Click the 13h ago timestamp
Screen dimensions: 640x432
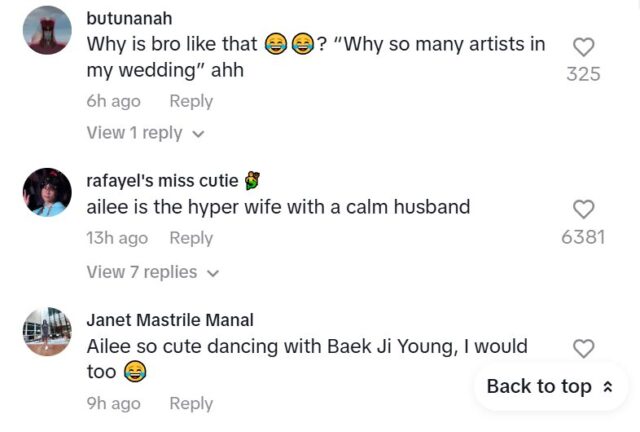(117, 238)
